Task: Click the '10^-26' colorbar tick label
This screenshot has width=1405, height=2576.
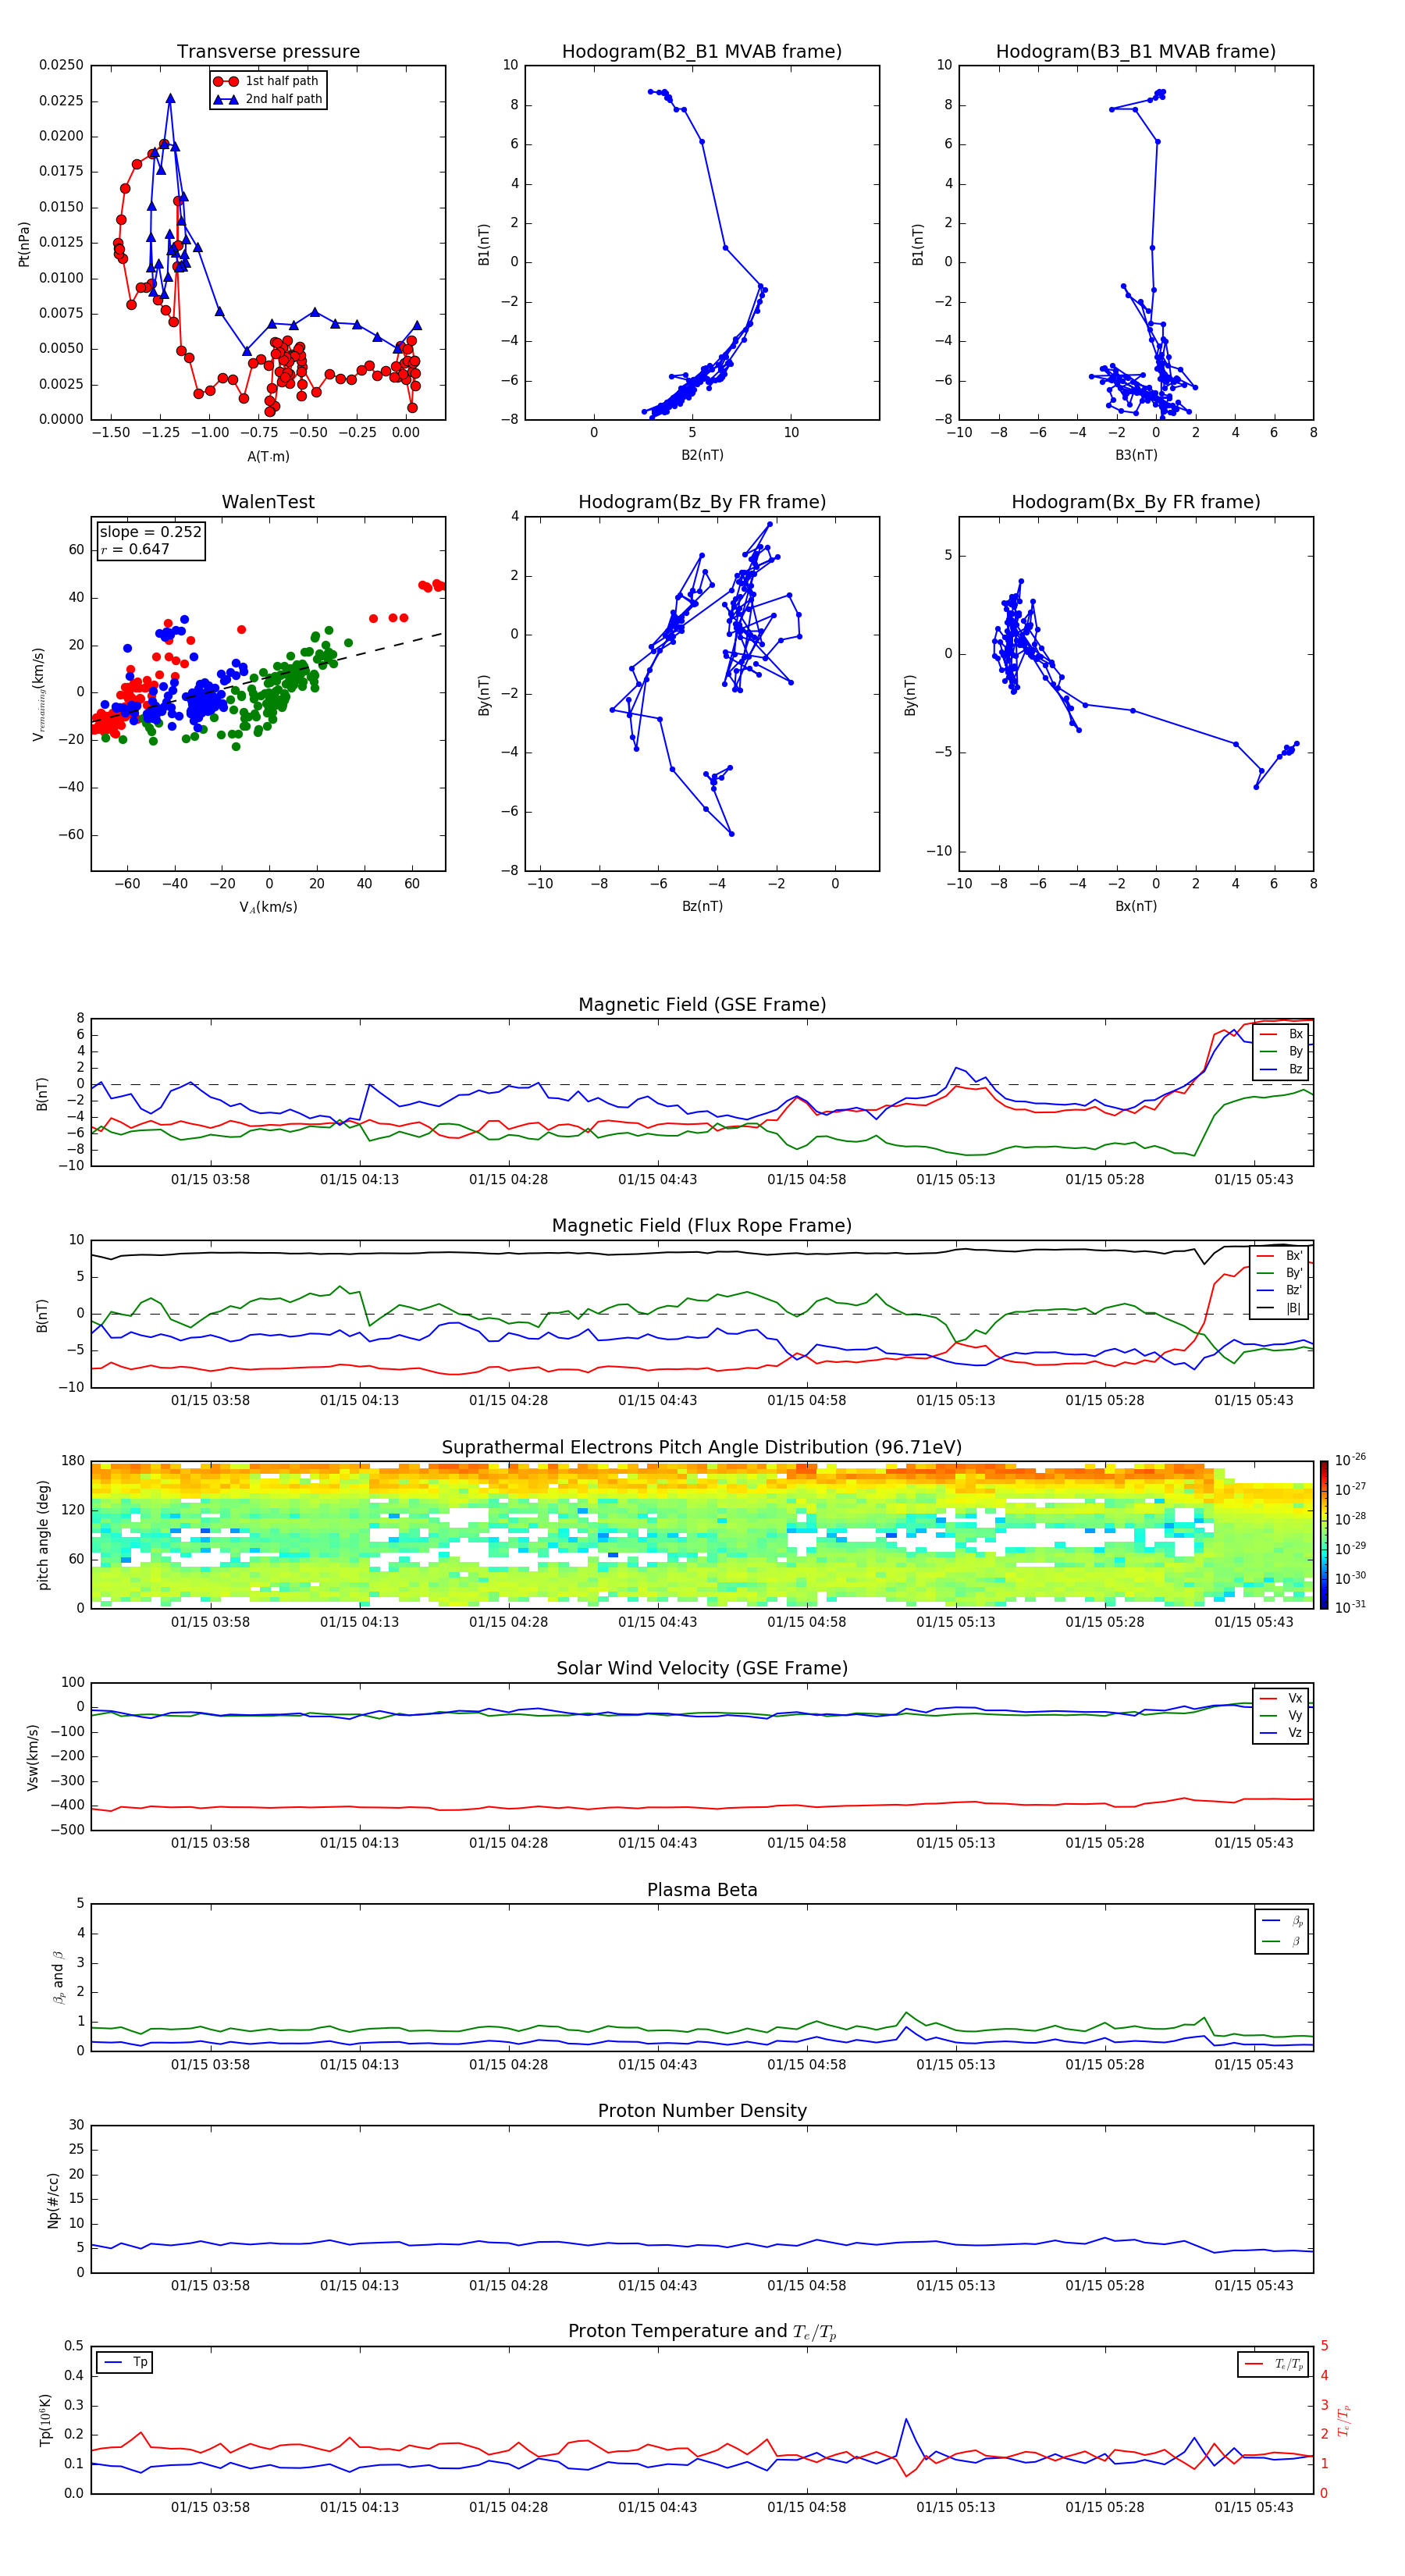Action: pos(1350,1460)
